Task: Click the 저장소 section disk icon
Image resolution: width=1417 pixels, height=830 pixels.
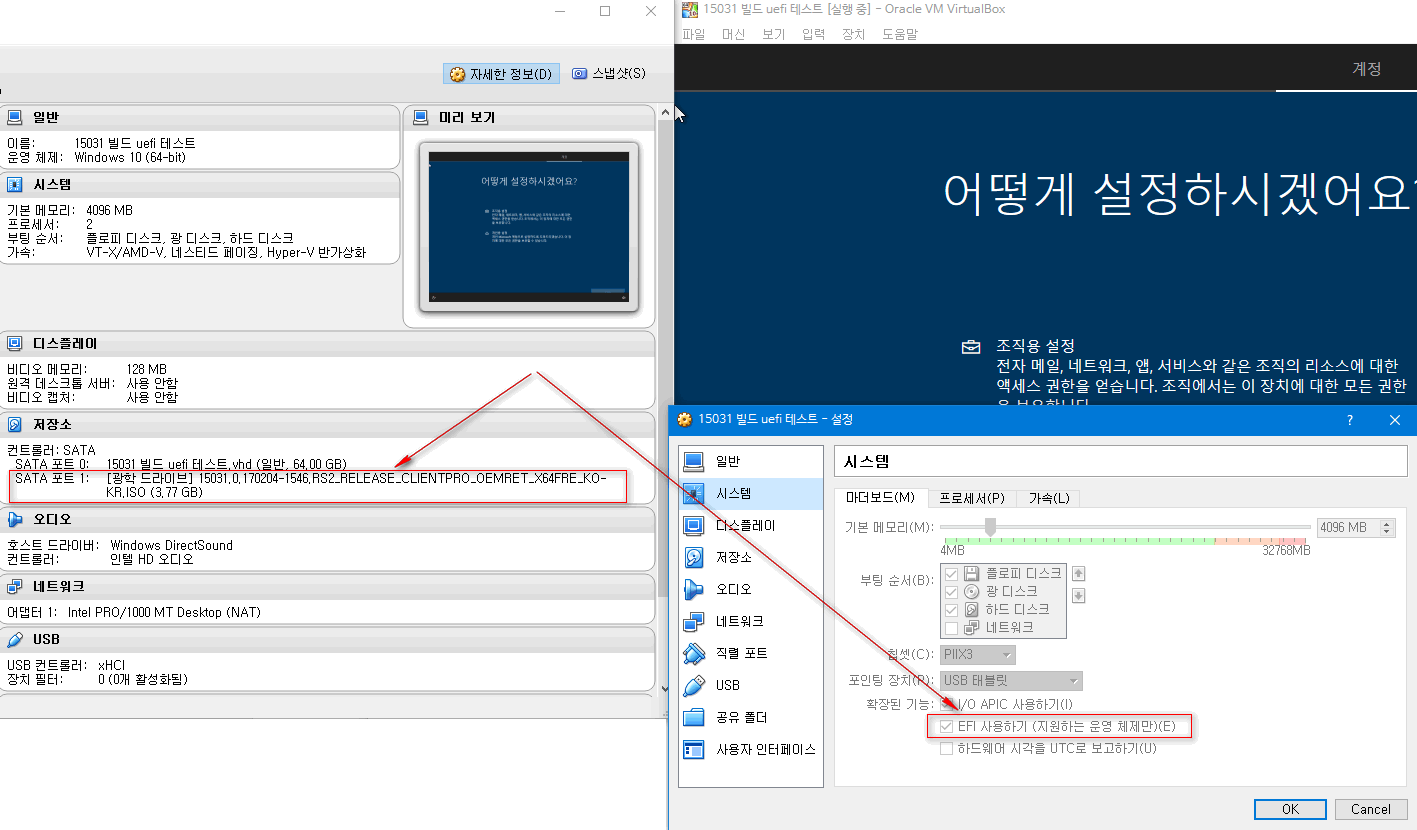Action: (15, 424)
